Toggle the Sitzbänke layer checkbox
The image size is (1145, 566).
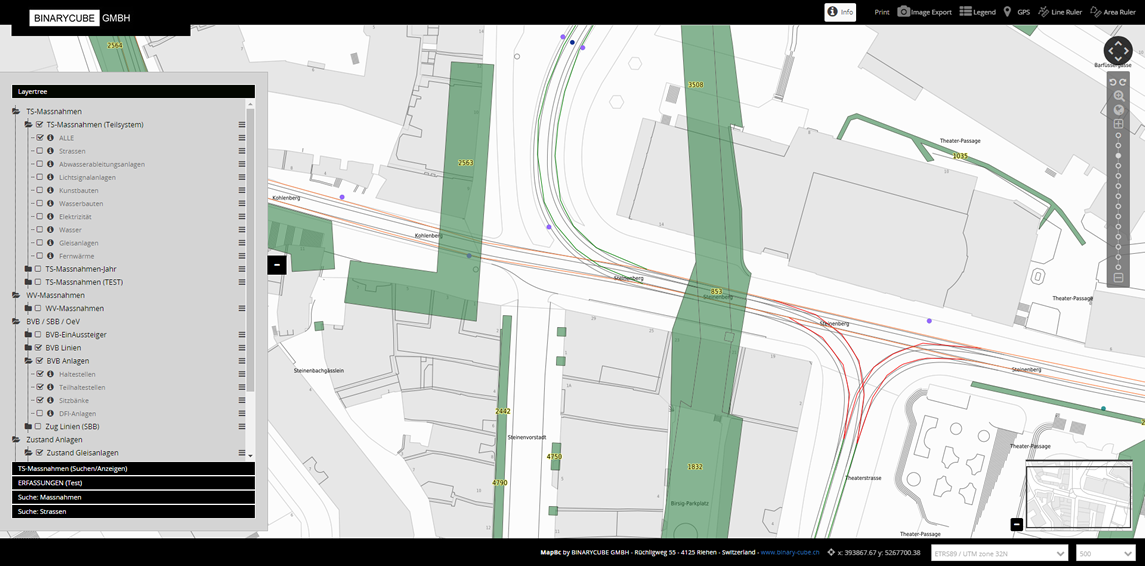click(39, 400)
